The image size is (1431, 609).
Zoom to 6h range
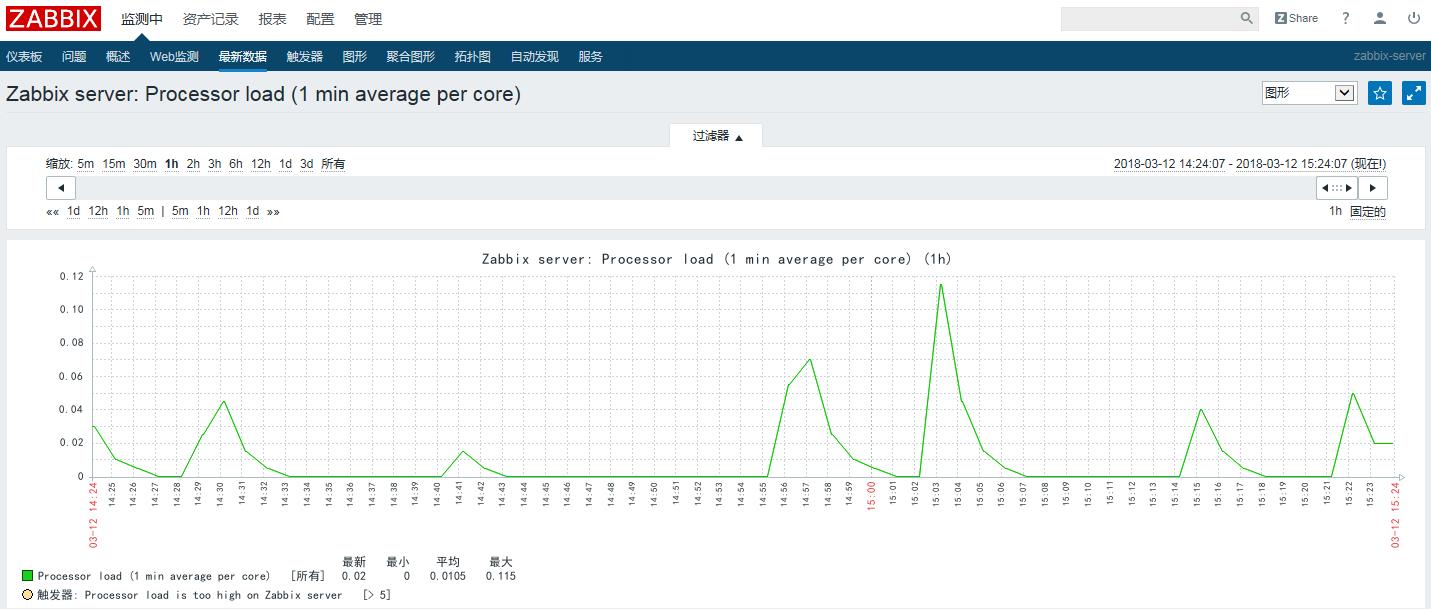pyautogui.click(x=236, y=164)
